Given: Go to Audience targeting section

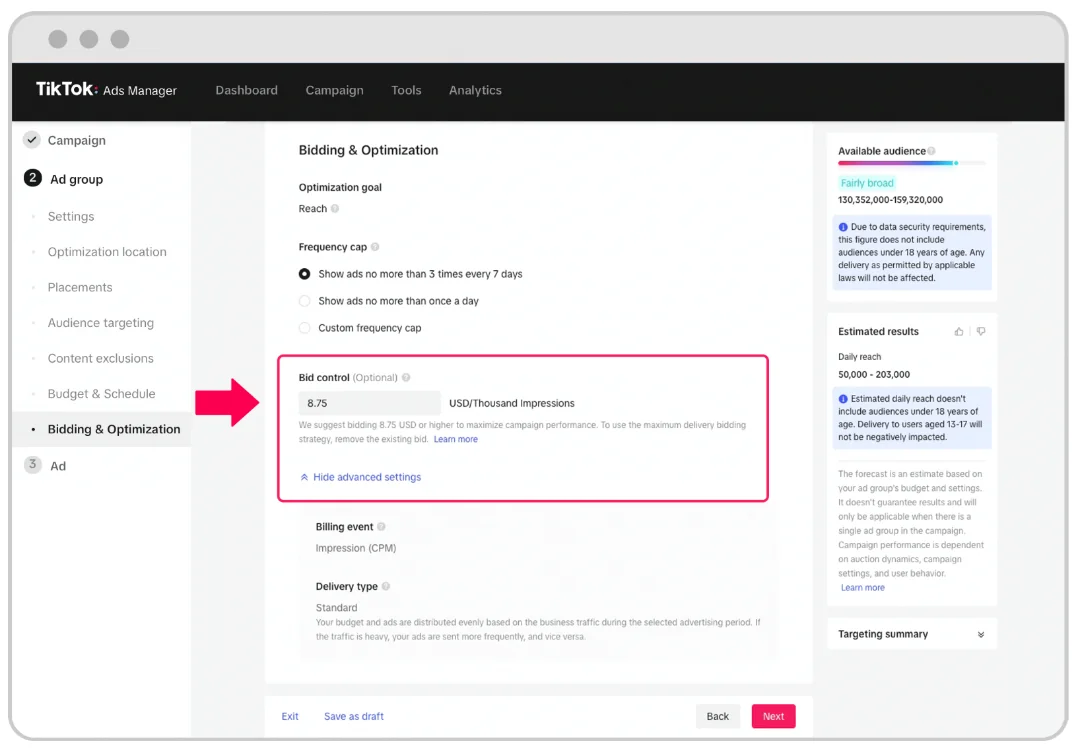Looking at the screenshot, I should click(x=101, y=322).
